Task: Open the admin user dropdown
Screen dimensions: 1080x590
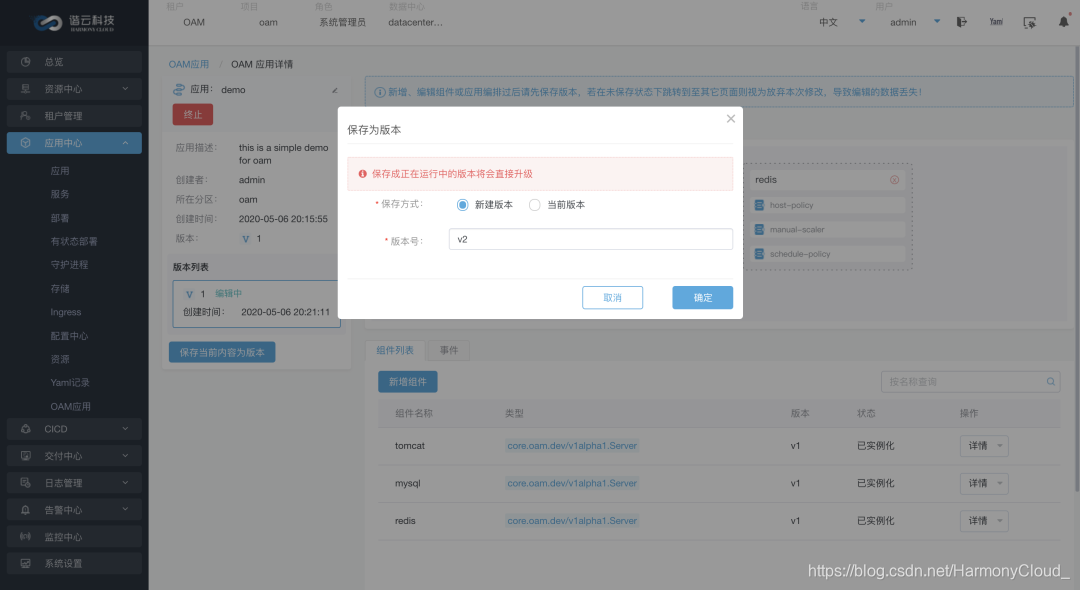Action: [x=915, y=22]
